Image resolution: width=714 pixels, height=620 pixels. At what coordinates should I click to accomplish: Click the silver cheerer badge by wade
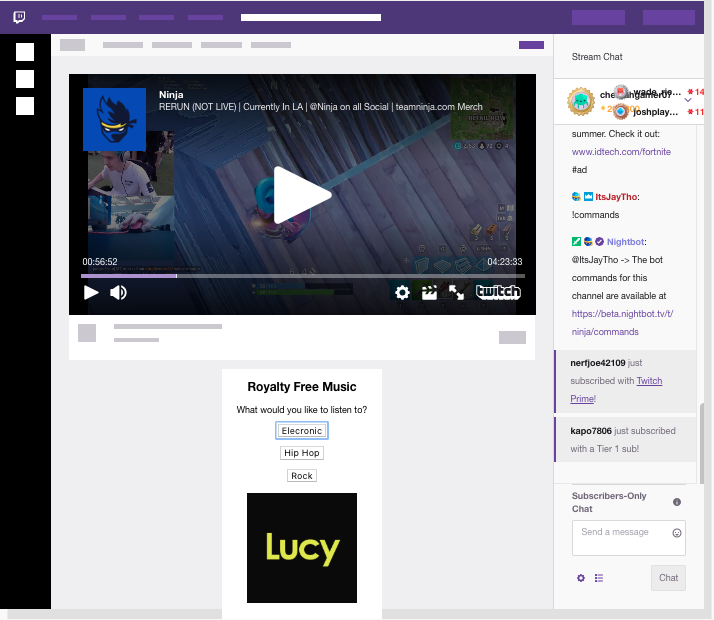click(x=621, y=92)
